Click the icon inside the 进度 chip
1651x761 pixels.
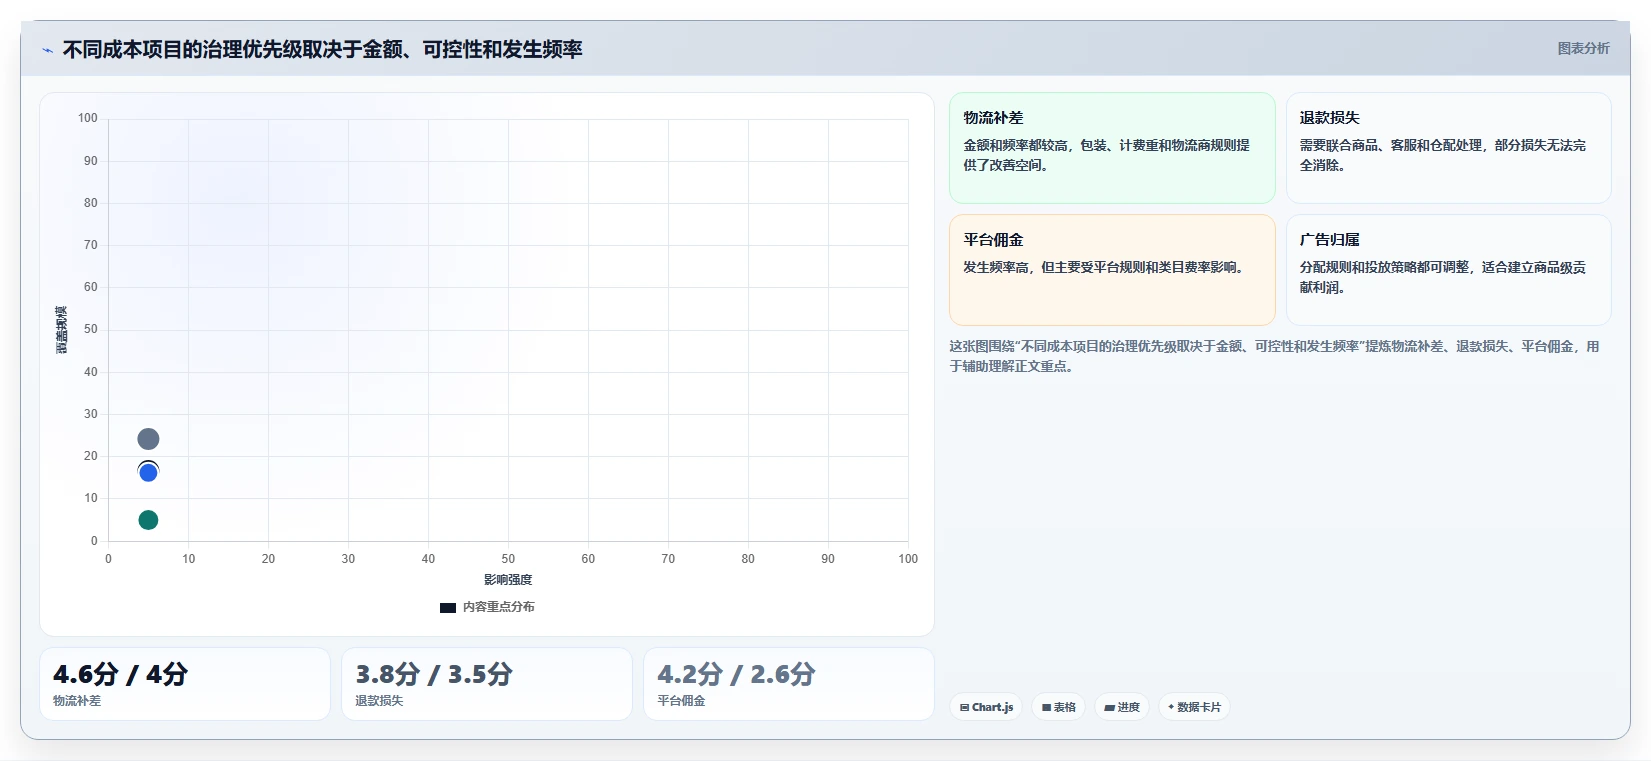point(1109,707)
